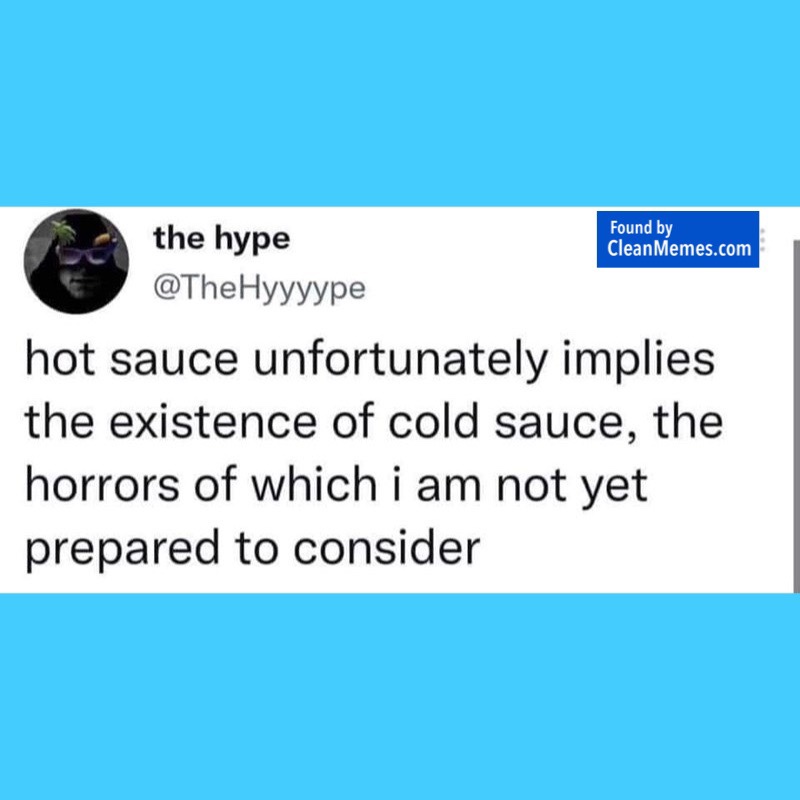The image size is (800, 800).
Task: Click the CleanMemes.com text in the badge
Action: click(x=679, y=248)
